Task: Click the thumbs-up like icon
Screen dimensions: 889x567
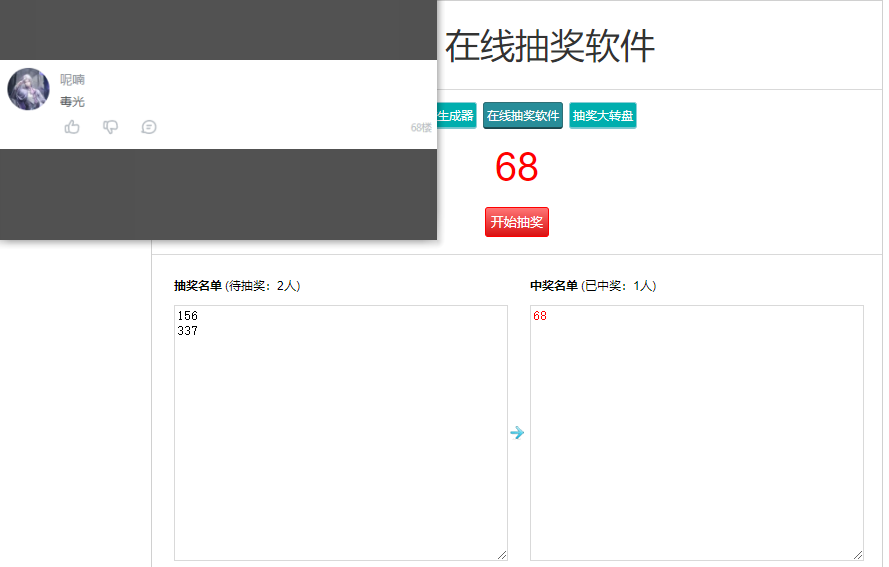Action: [72, 127]
